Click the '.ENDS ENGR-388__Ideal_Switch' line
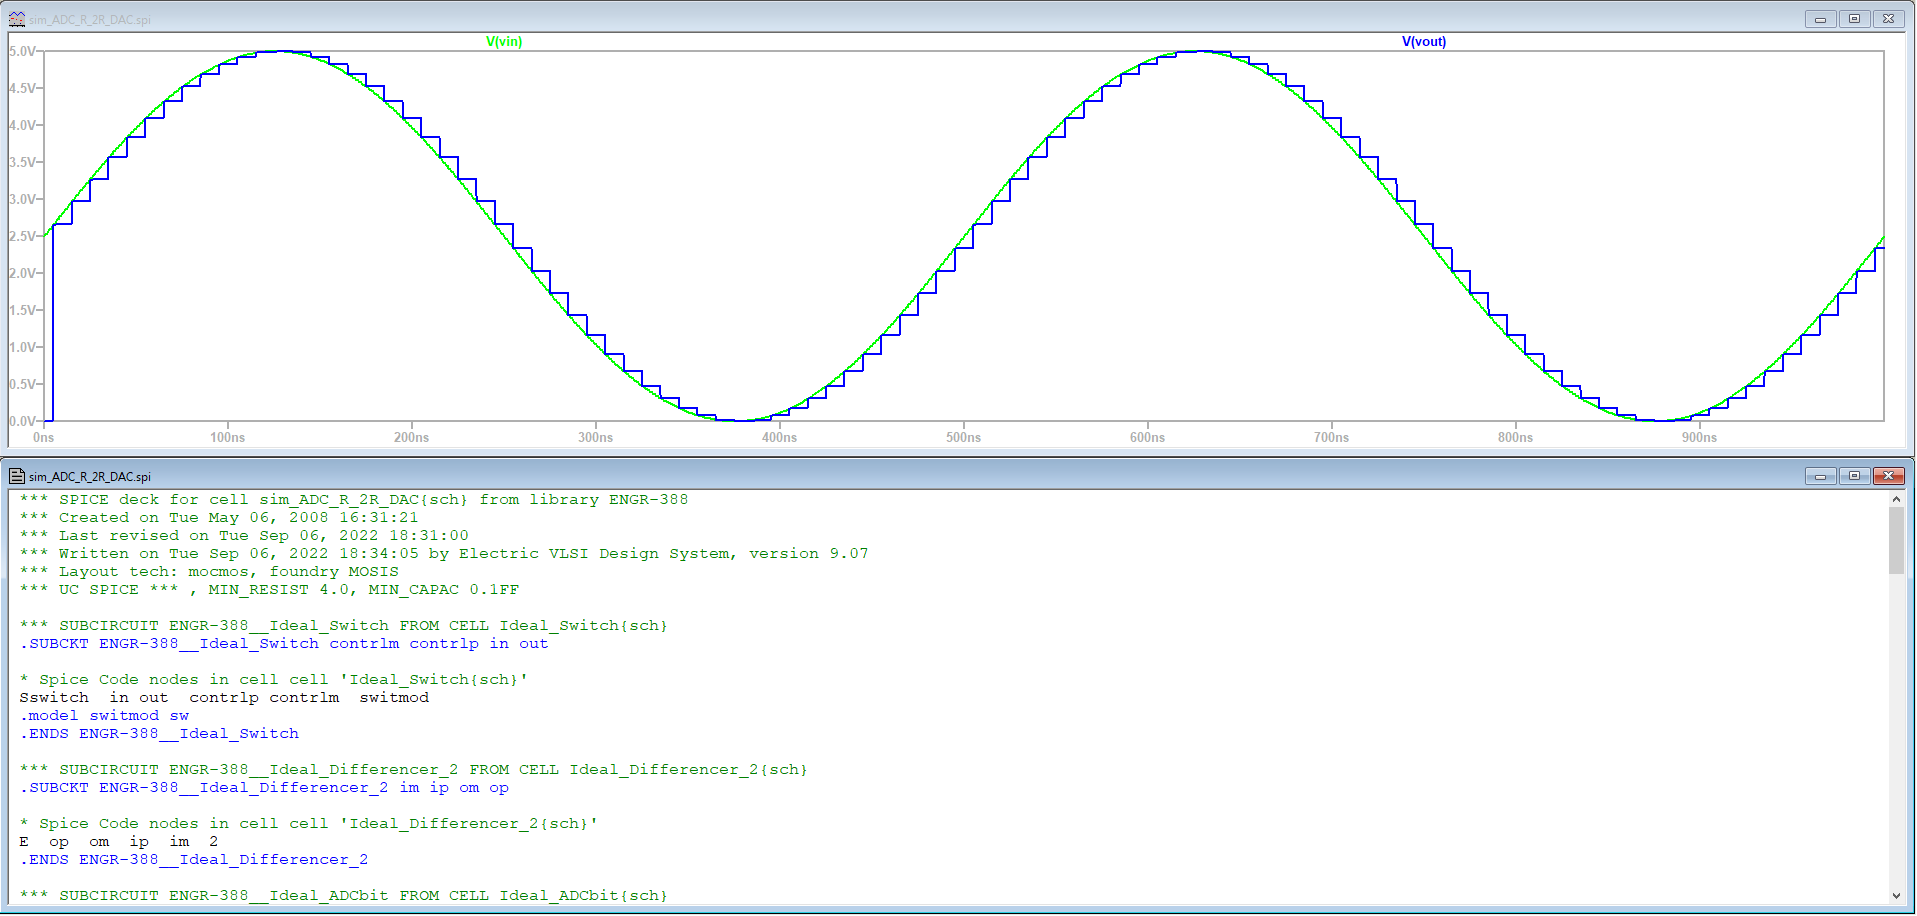Screen dimensions: 1917x916 click(x=159, y=734)
